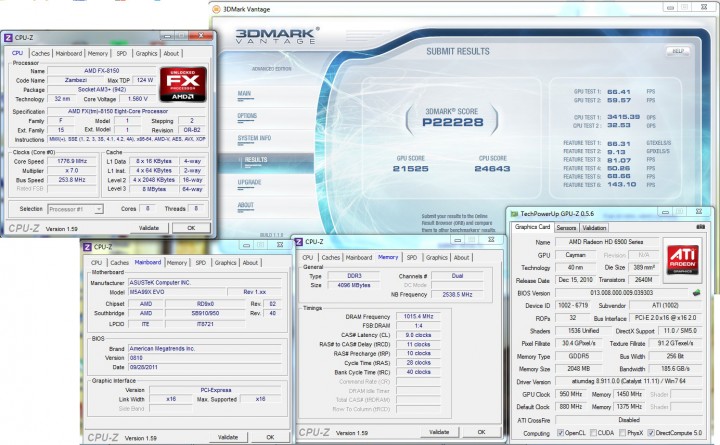Image resolution: width=720 pixels, height=445 pixels.
Task: Go to Results in the 3DMark Vantage sidebar
Action: [256, 160]
